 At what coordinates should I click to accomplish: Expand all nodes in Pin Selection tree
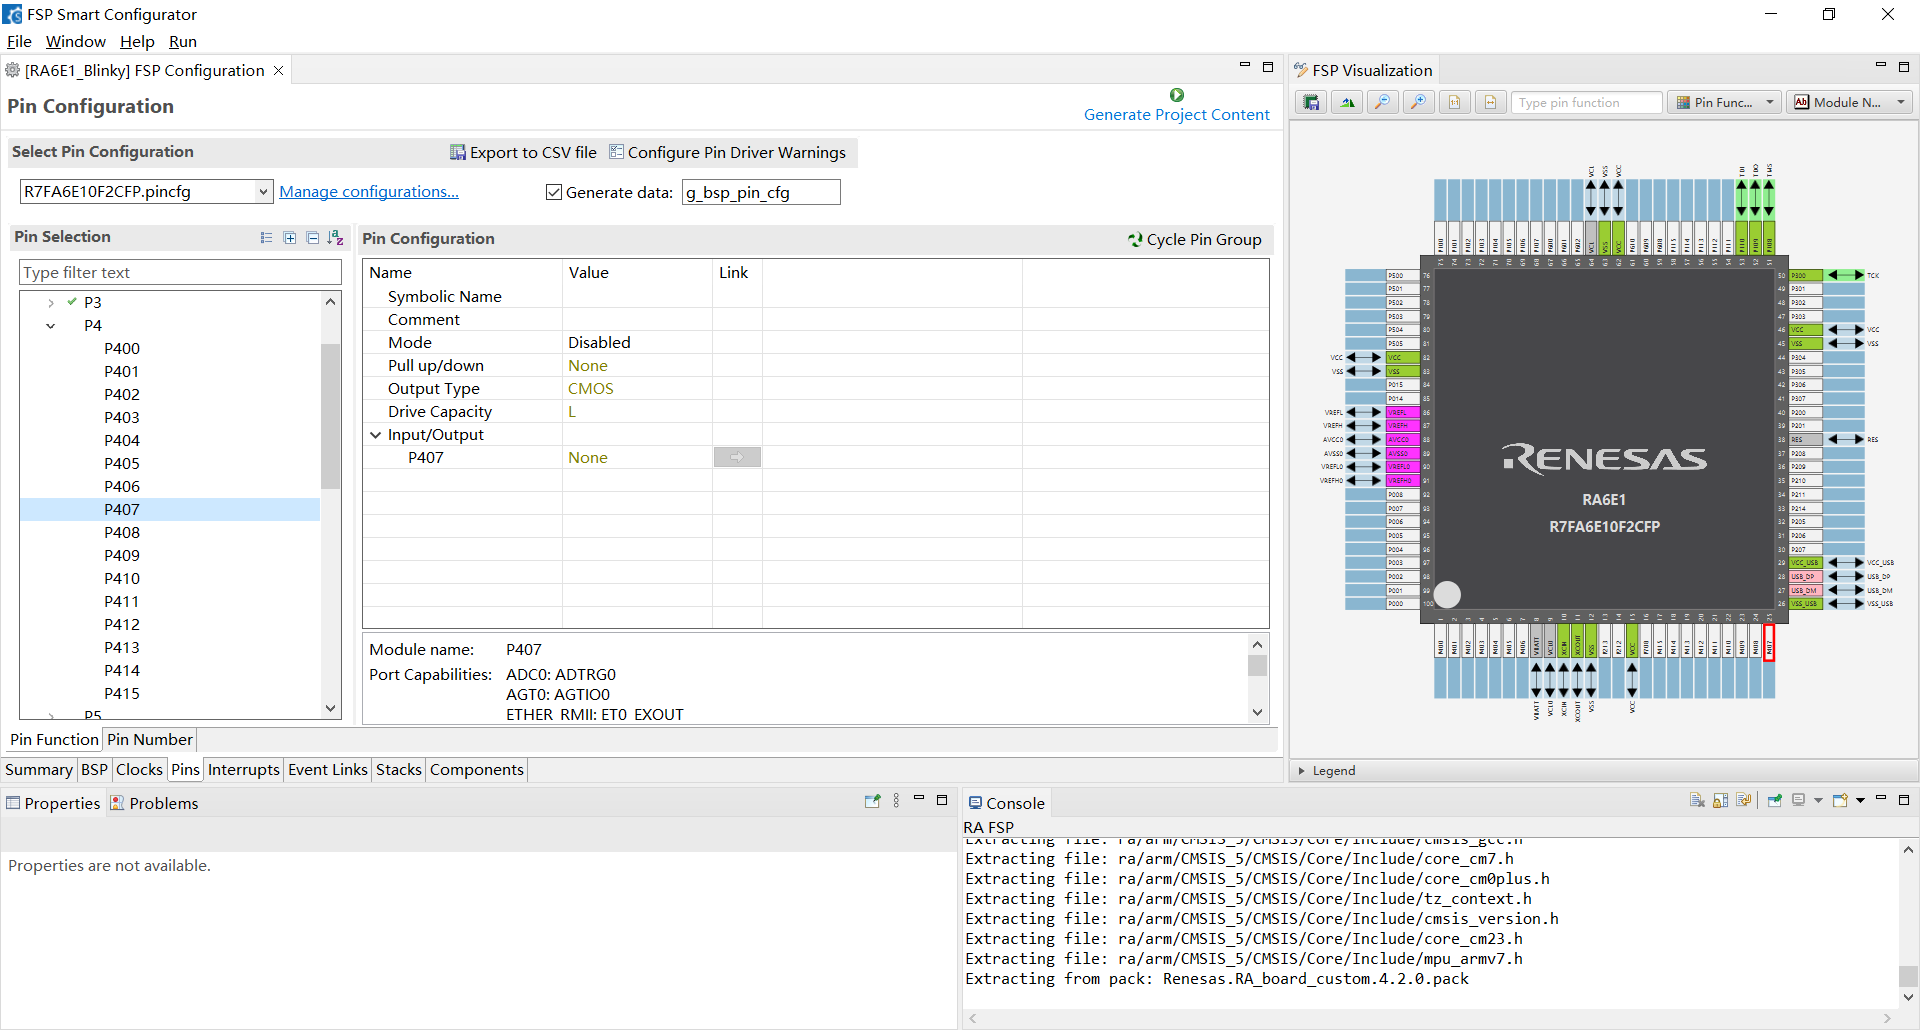289,238
